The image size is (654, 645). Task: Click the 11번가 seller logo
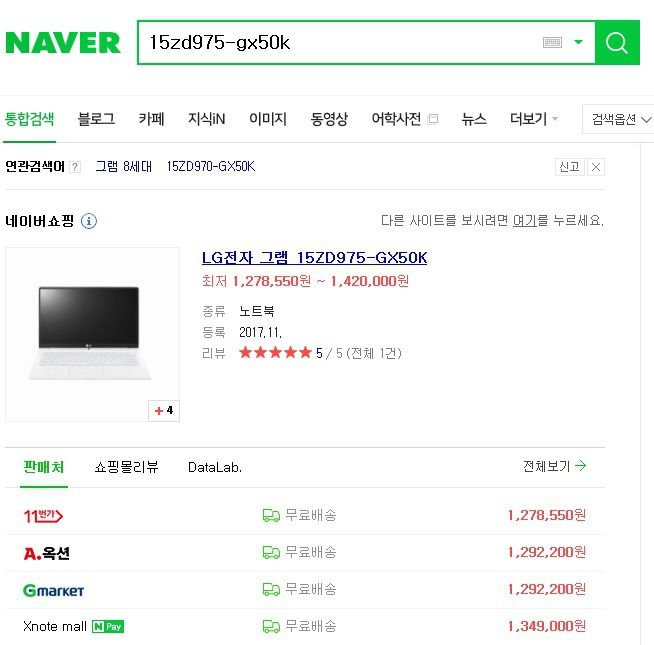43,516
